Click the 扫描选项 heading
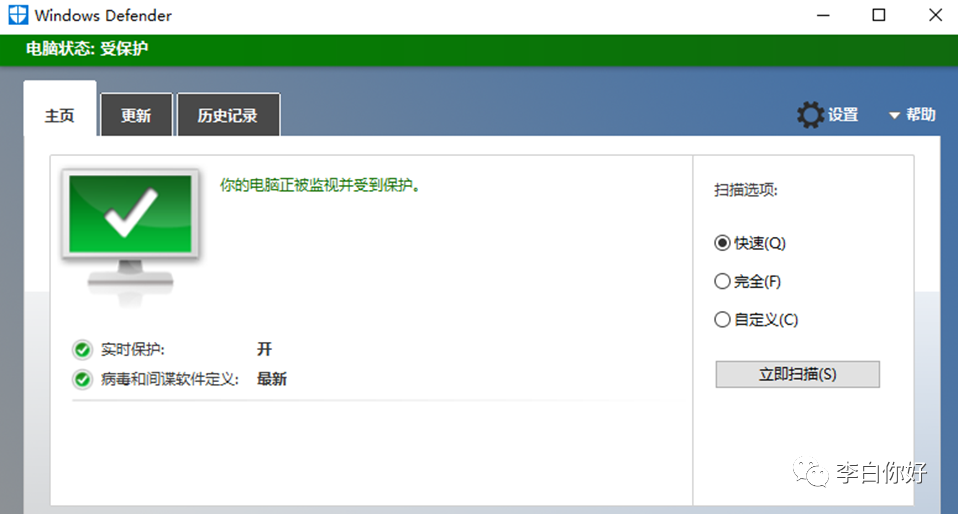The width and height of the screenshot is (958, 514). [746, 190]
